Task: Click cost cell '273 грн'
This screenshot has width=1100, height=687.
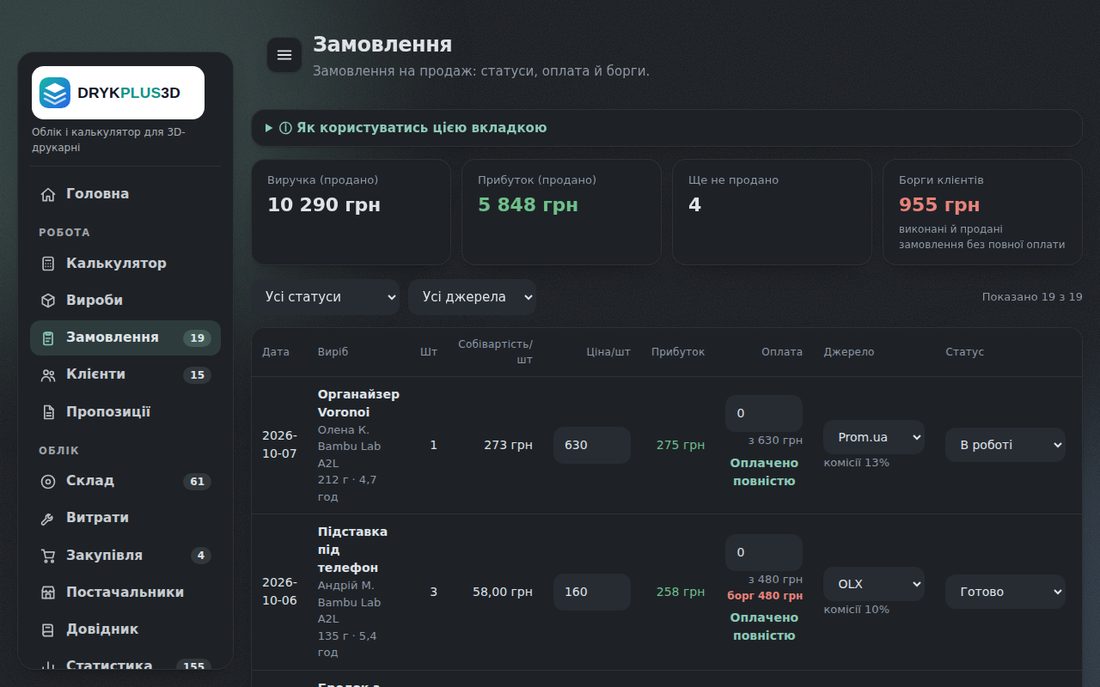Action: tap(508, 445)
